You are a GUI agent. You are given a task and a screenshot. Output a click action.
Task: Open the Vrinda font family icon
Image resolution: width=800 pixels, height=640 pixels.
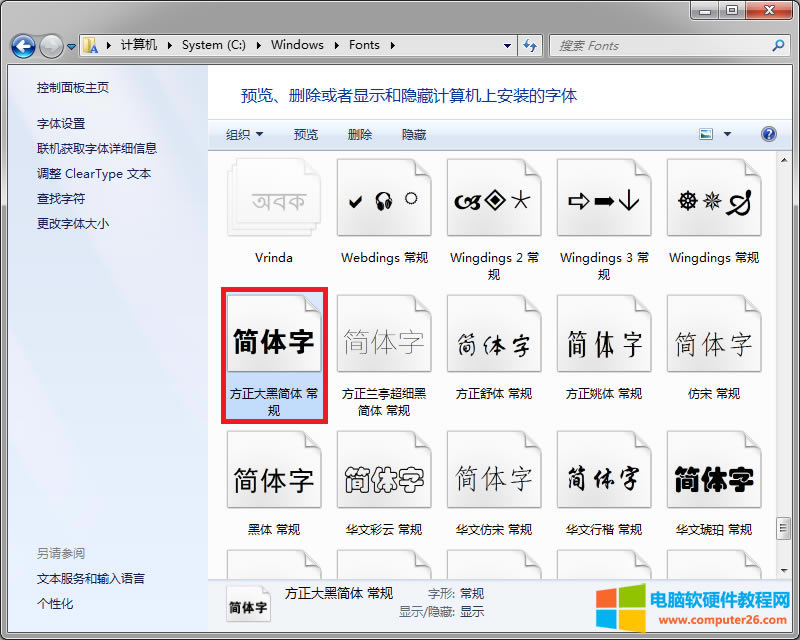click(x=274, y=198)
